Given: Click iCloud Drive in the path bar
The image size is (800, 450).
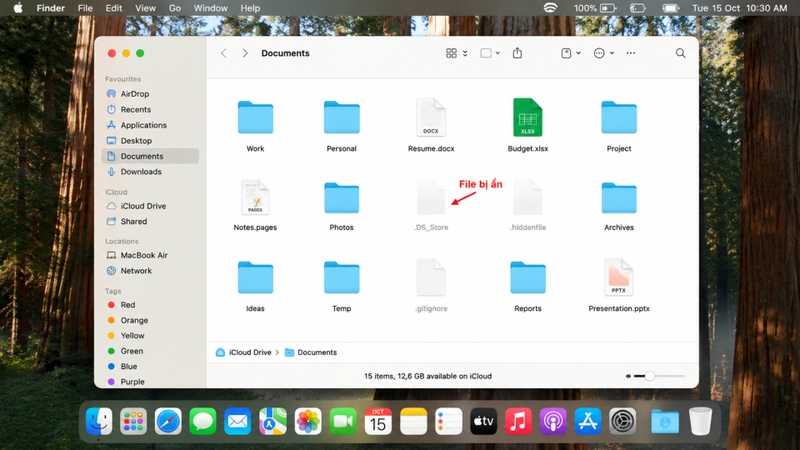Looking at the screenshot, I should coord(243,352).
